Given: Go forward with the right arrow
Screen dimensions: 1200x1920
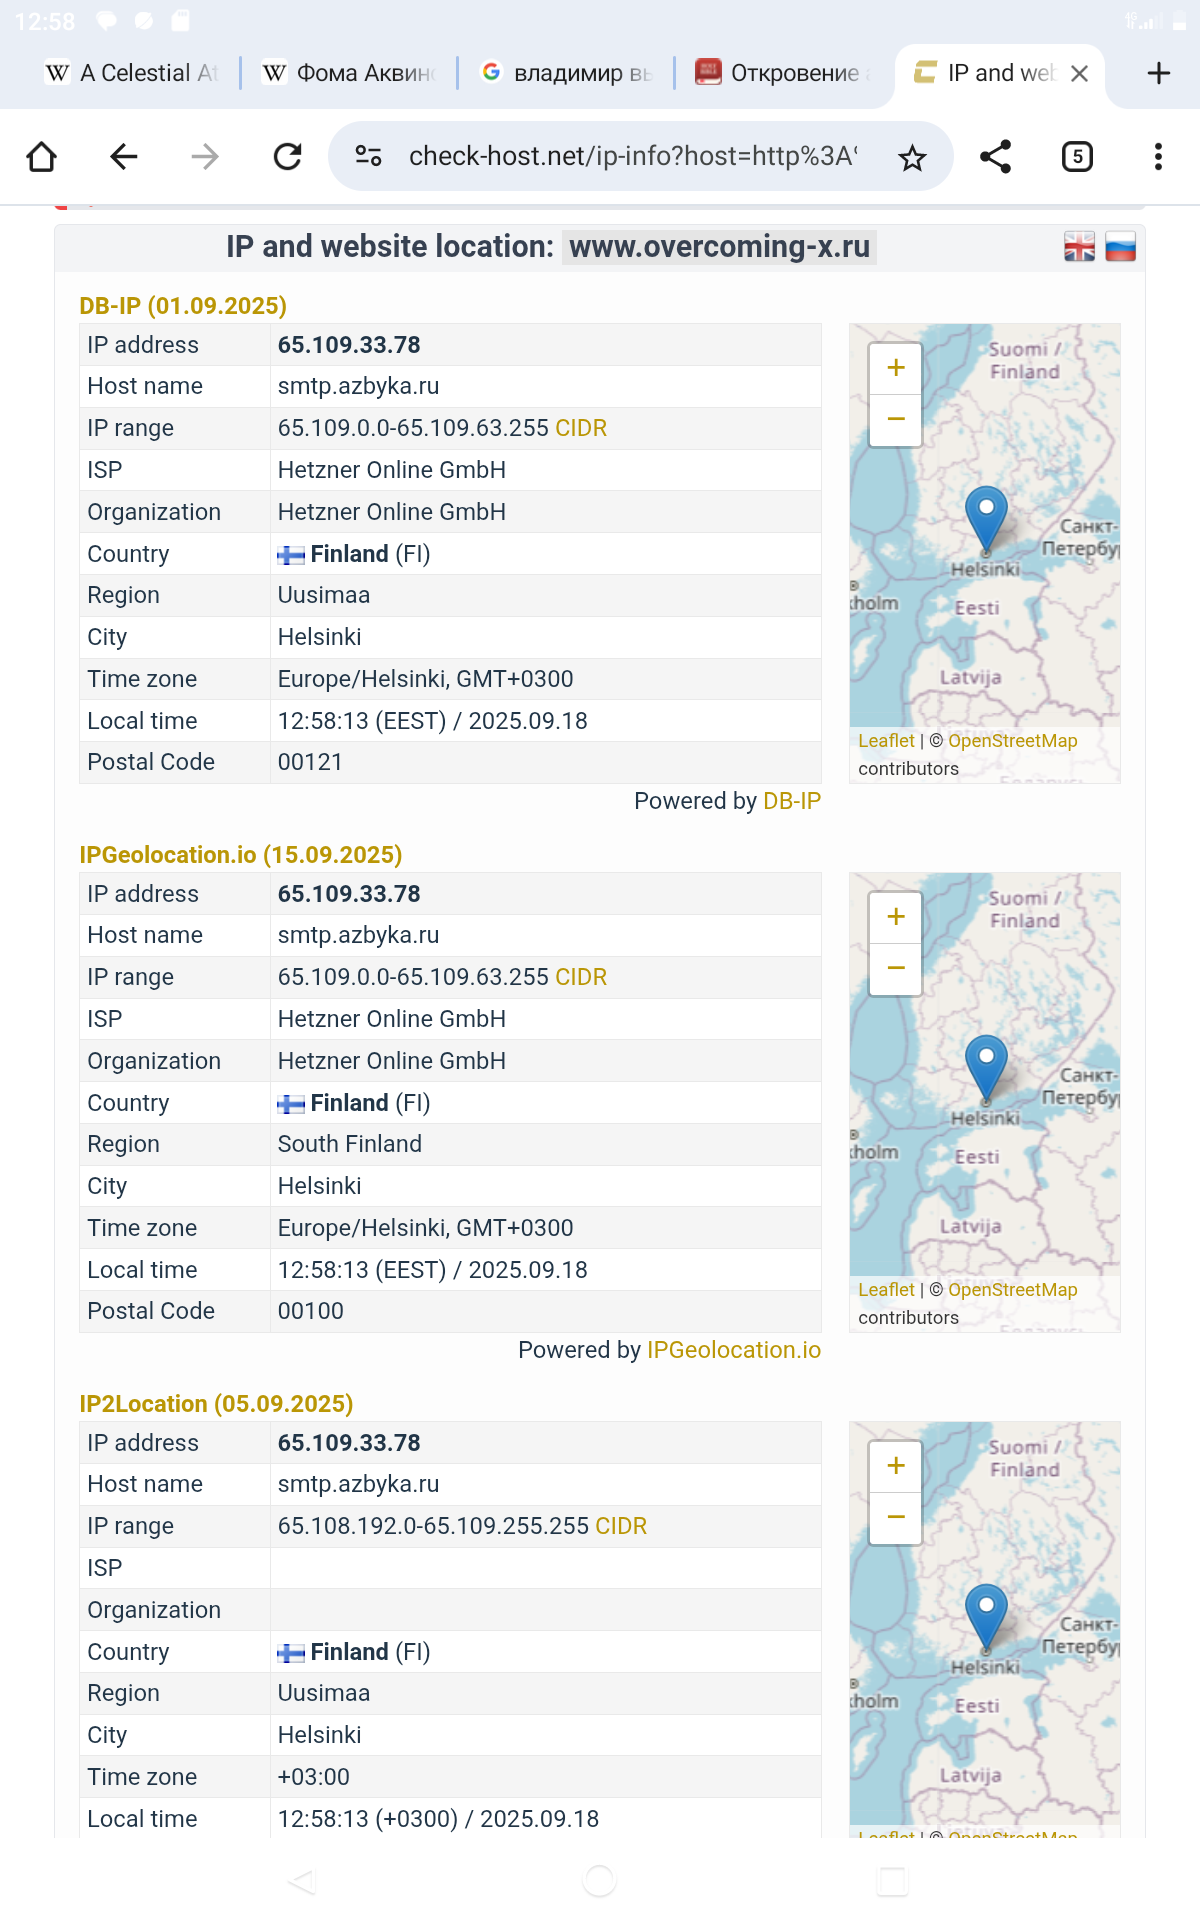Looking at the screenshot, I should tap(205, 157).
